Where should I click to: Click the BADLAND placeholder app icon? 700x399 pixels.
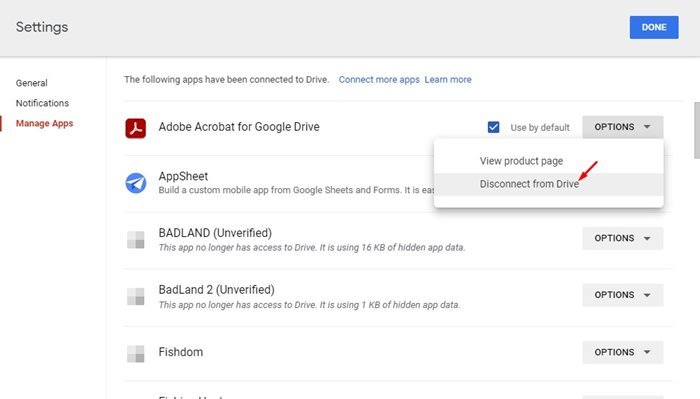(x=136, y=240)
